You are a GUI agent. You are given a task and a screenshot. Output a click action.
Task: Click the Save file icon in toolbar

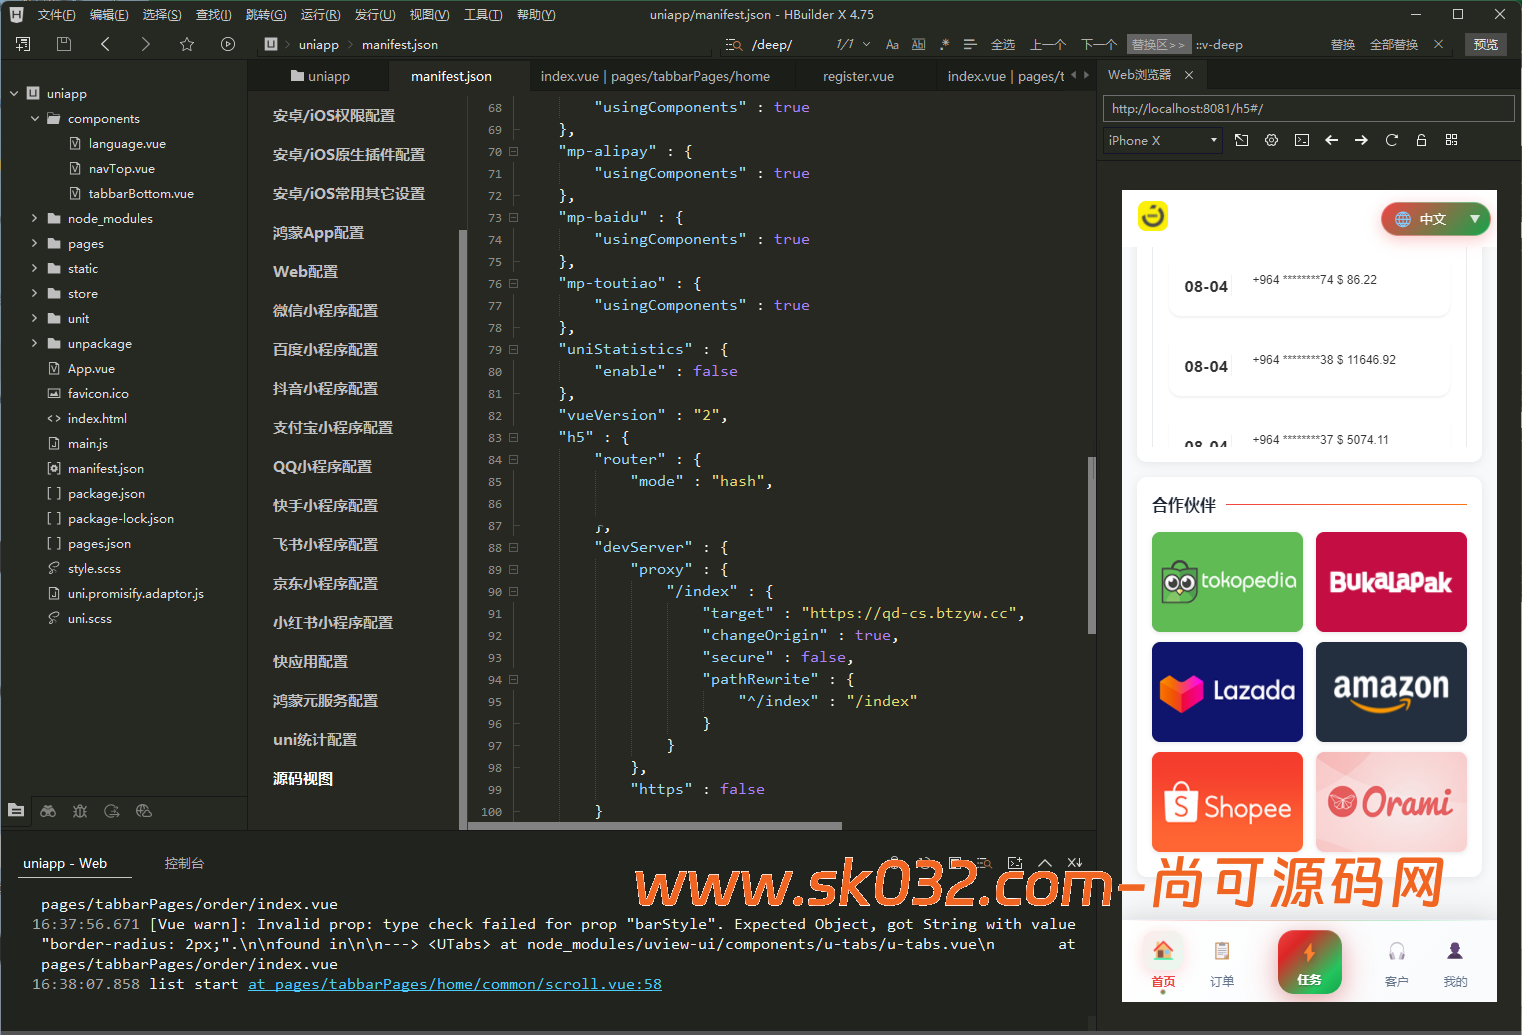pyautogui.click(x=64, y=44)
